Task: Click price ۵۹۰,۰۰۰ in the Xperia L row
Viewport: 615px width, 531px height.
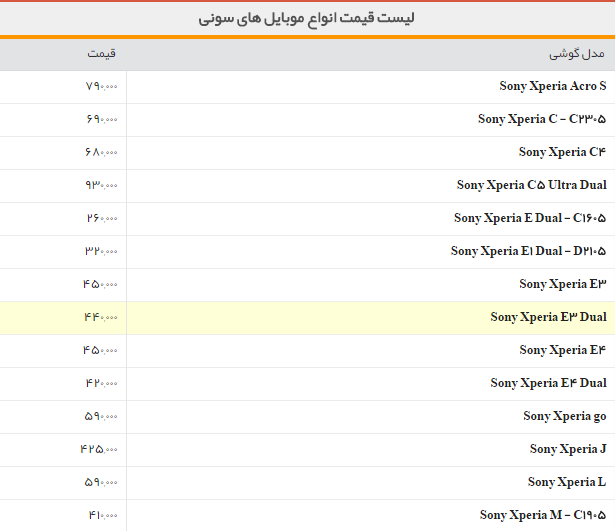Action: [x=101, y=482]
